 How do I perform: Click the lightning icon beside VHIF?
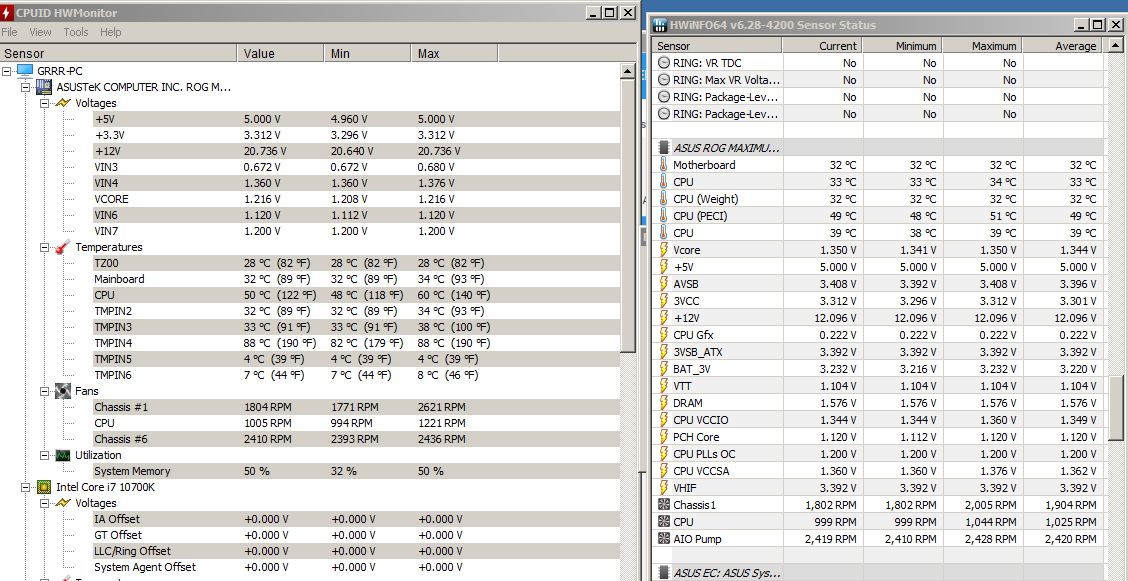coord(664,488)
